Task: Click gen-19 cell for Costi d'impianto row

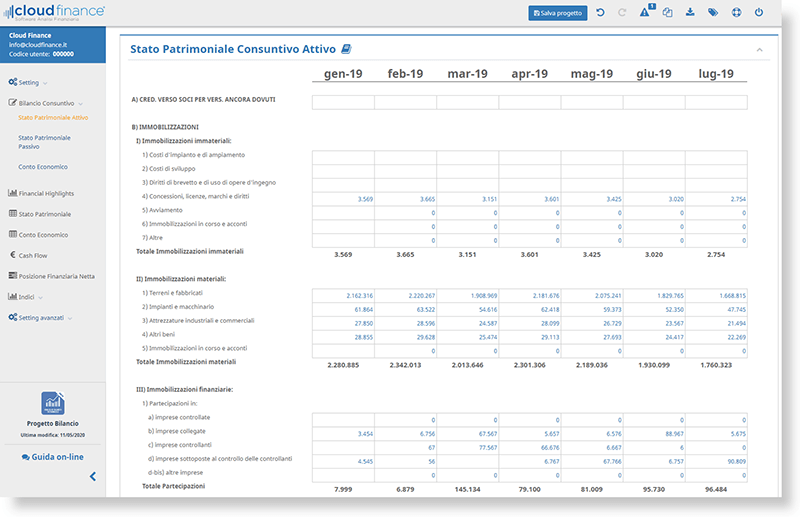Action: 343,157
